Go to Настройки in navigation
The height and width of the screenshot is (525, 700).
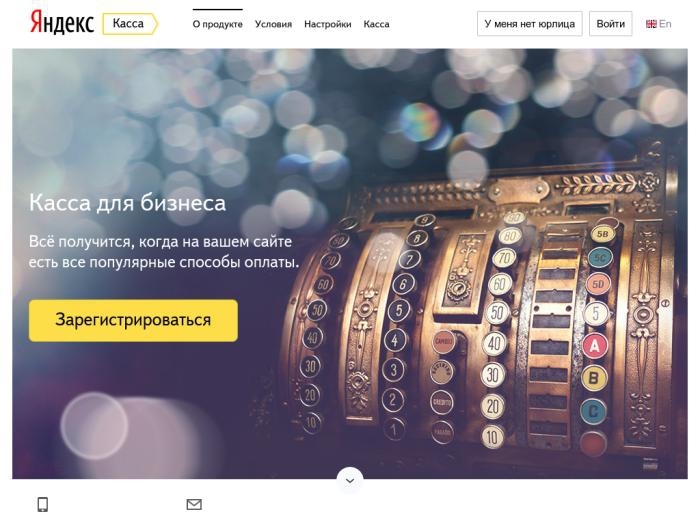pos(328,24)
